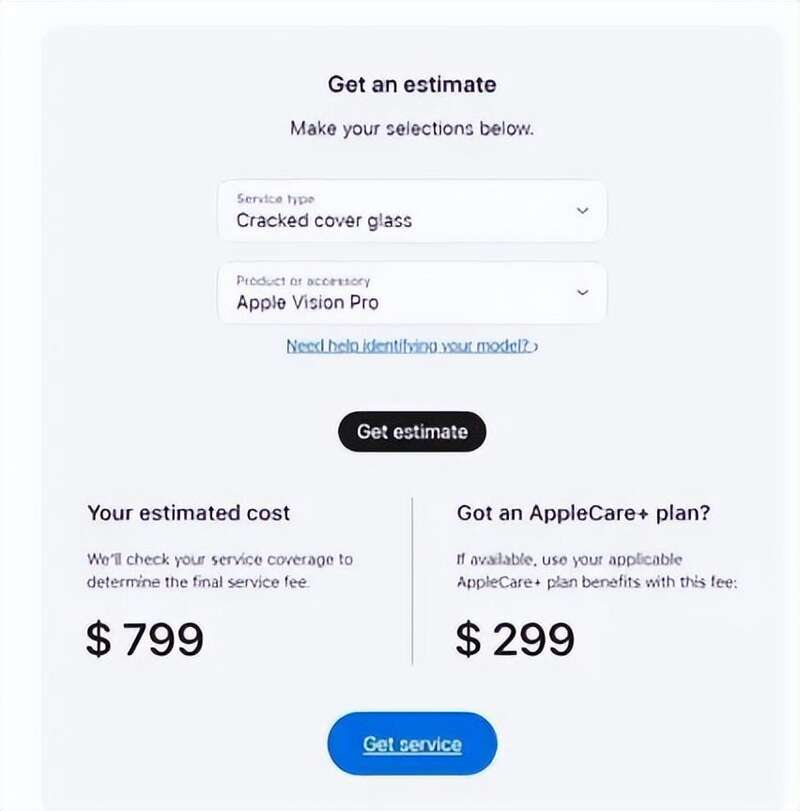Click the small Service type label

pyautogui.click(x=275, y=199)
